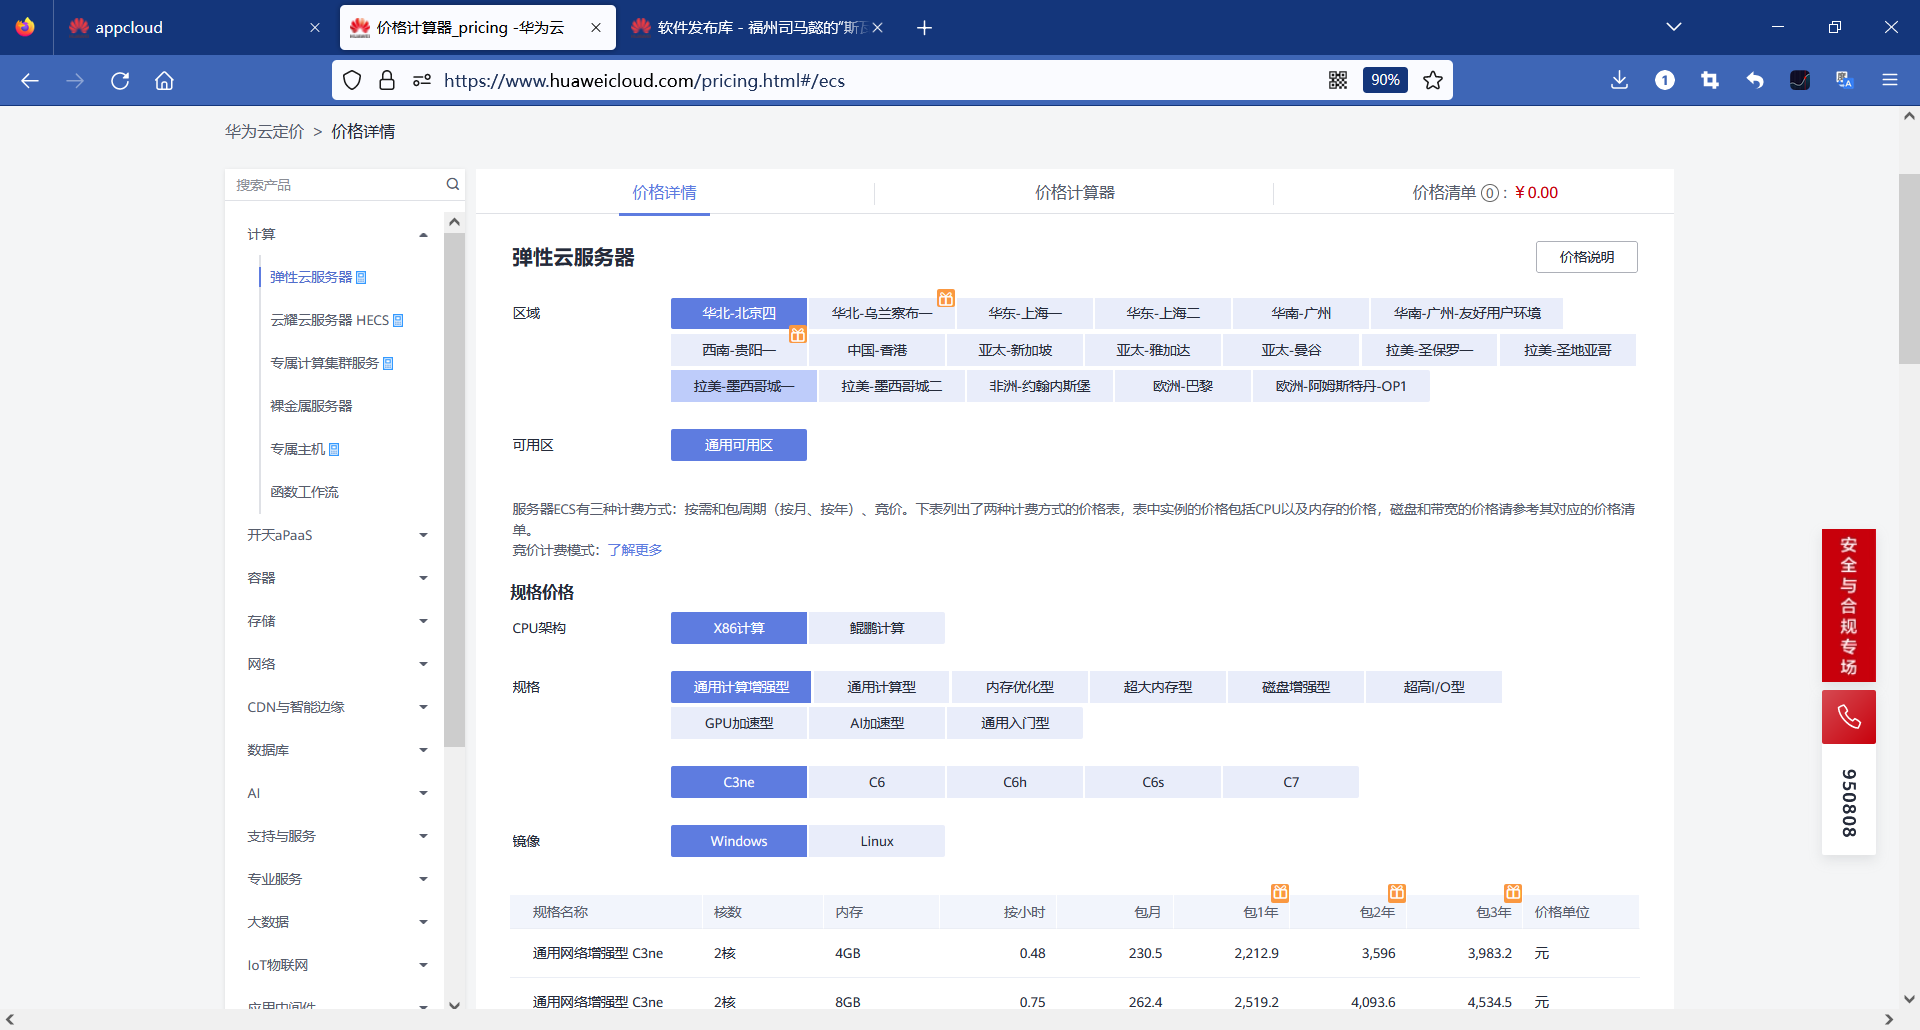Click the gift icon above 包1年 column
1920x1030 pixels.
(1280, 892)
